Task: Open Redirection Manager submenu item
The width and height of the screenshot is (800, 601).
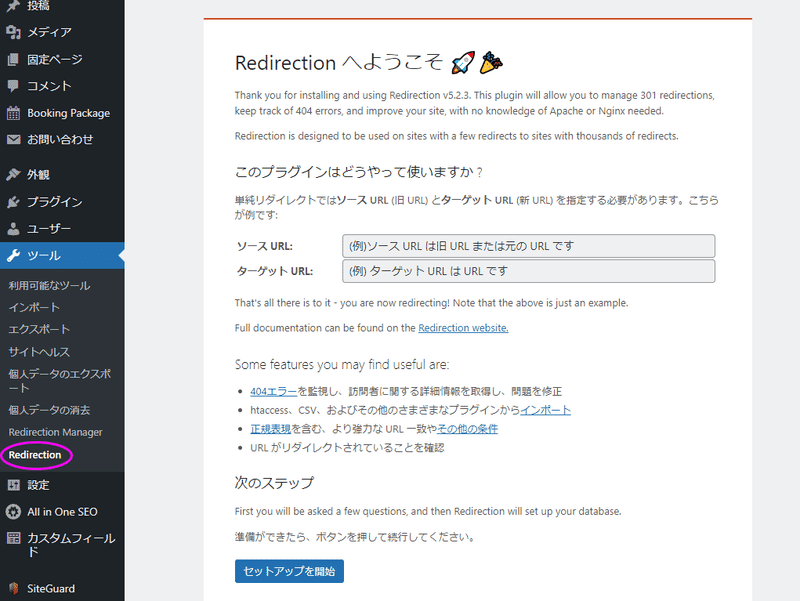Action: pos(56,432)
